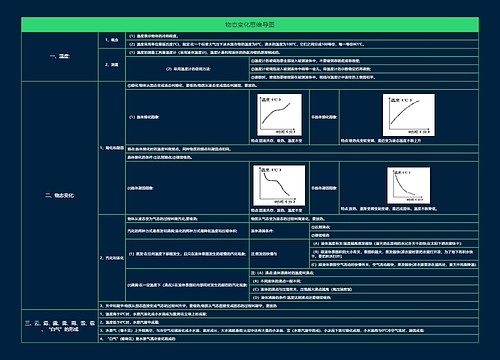
Task: Select the 1、概念 subtopic cell
Action: point(112,40)
